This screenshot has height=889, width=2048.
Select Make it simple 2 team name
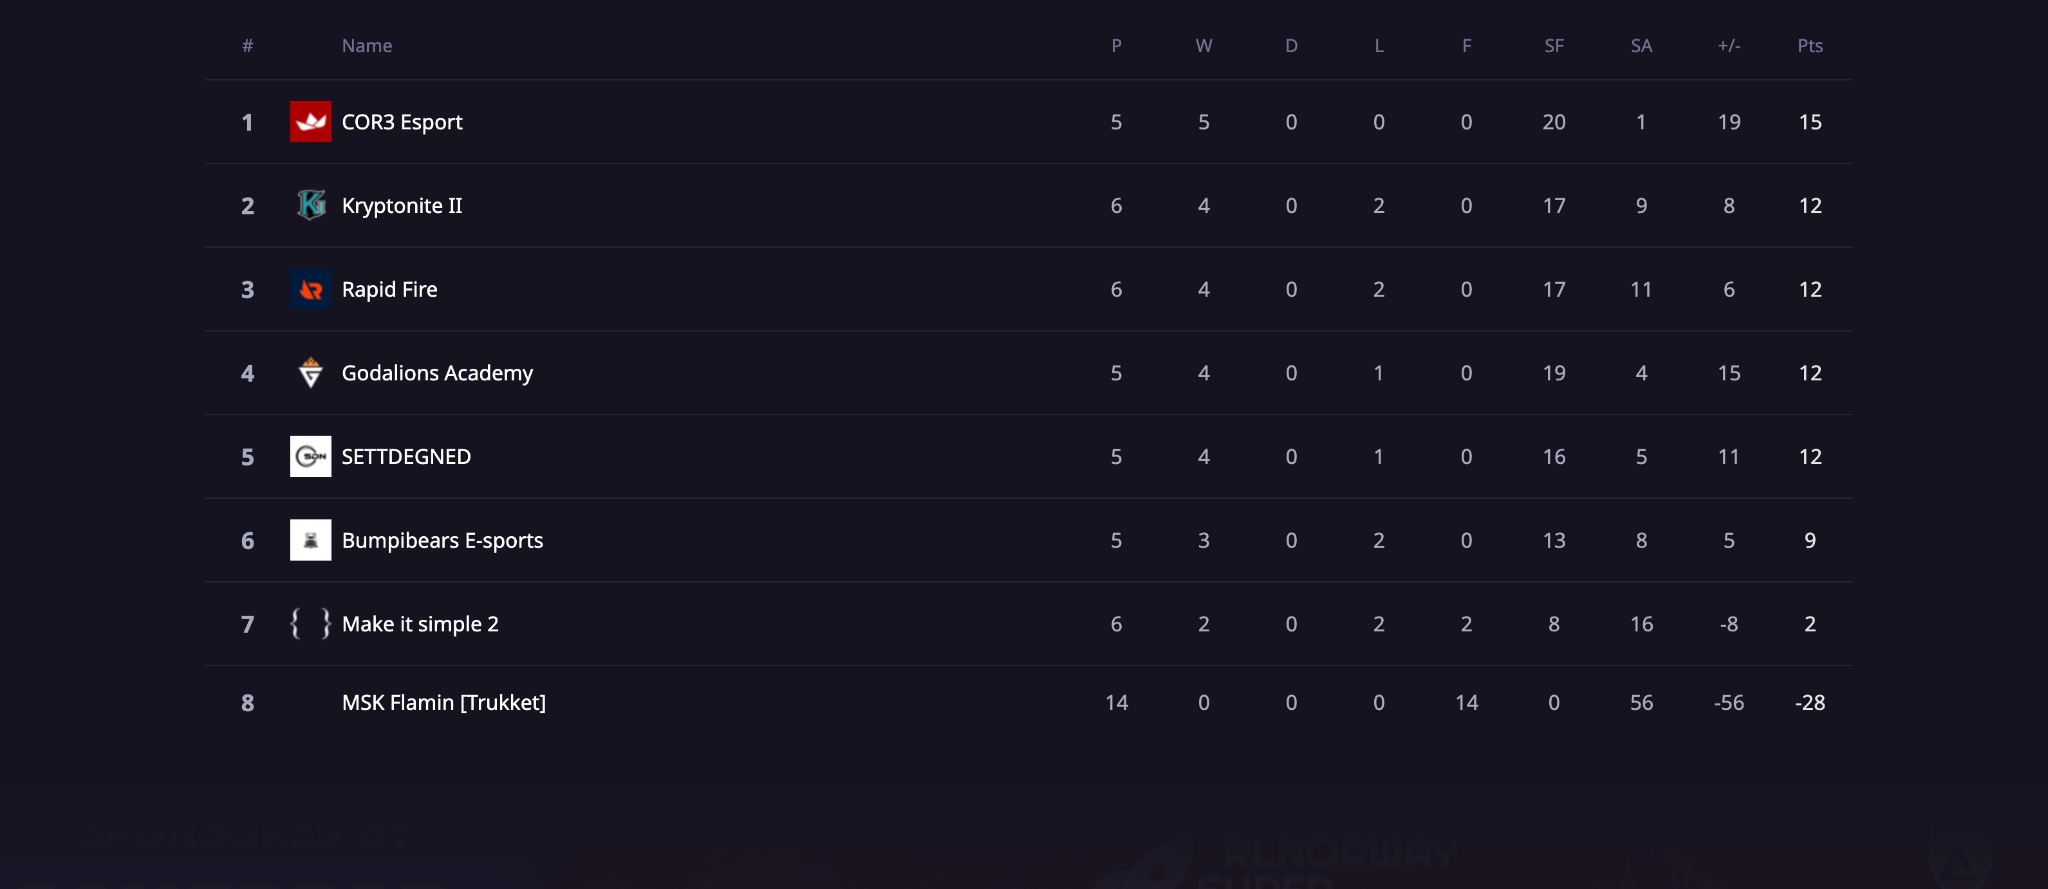click(x=420, y=624)
